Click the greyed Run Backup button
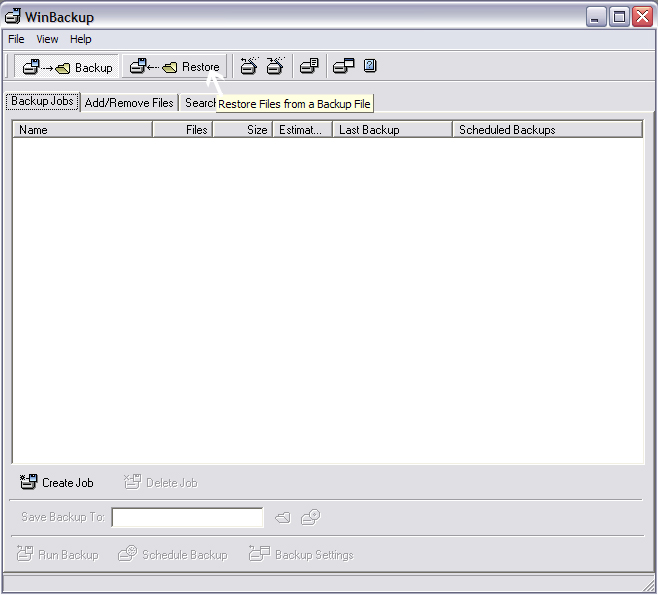Image resolution: width=658 pixels, height=595 pixels. pos(57,554)
